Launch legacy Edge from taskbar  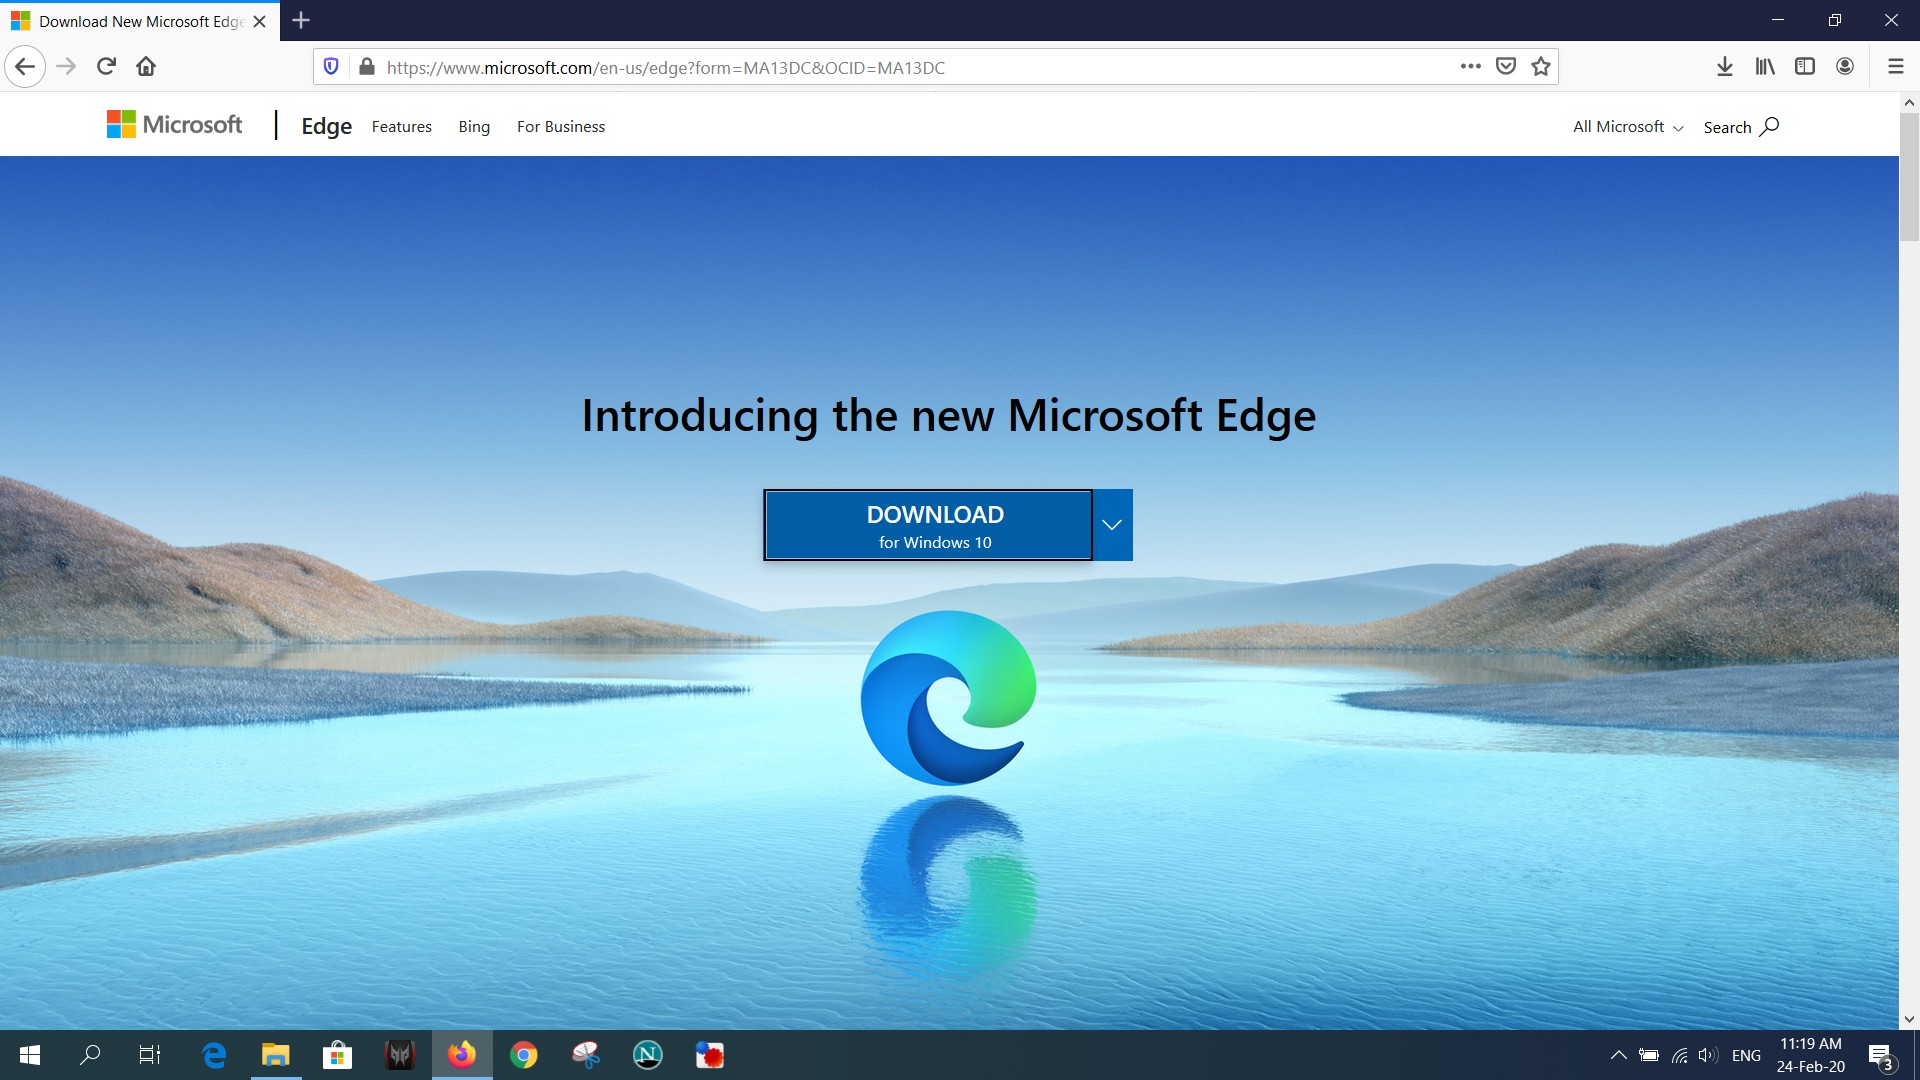click(x=214, y=1055)
